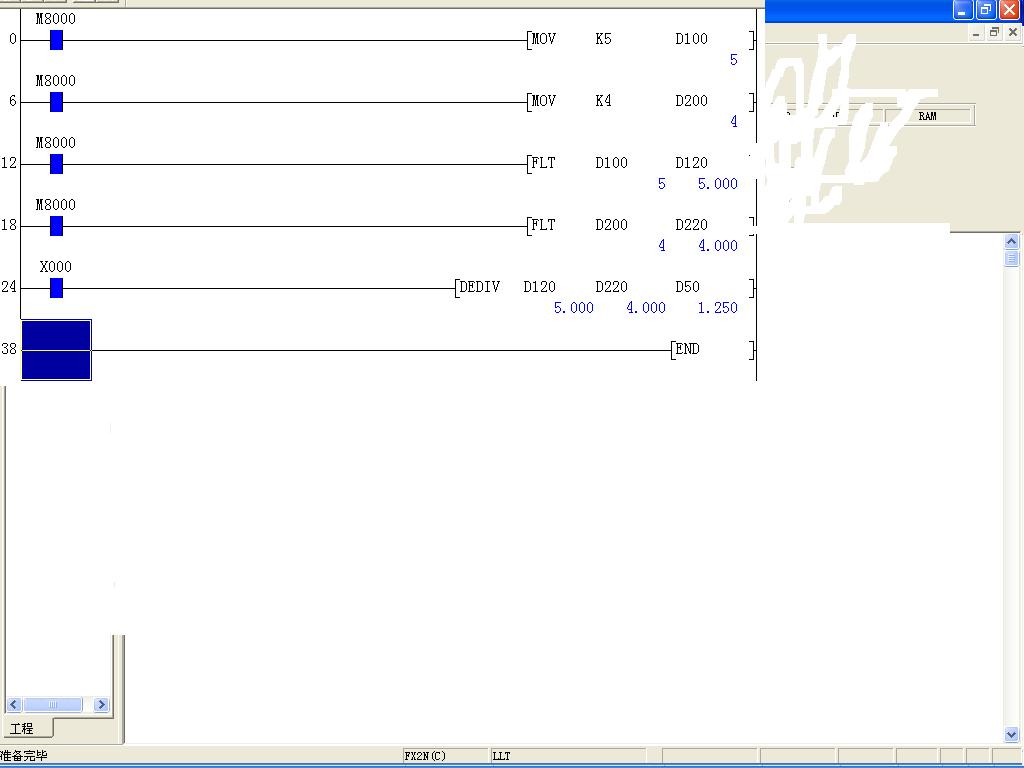Viewport: 1024px width, 768px height.
Task: Click the vertical scrollbar up arrow
Action: point(1011,242)
